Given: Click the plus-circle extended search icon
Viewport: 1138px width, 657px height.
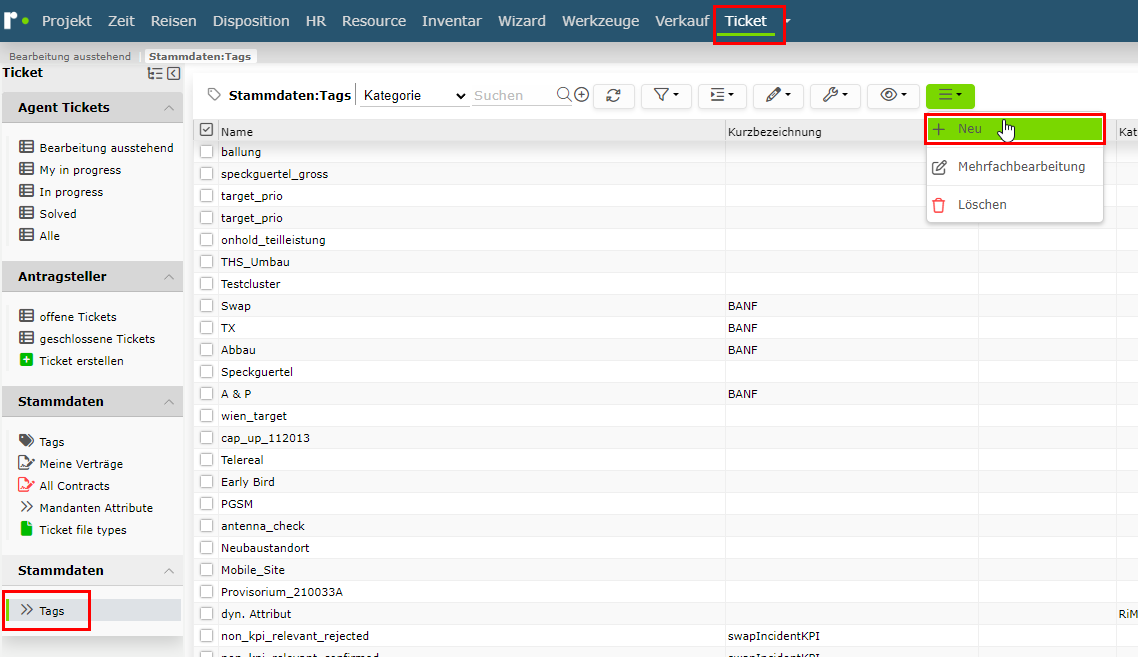Looking at the screenshot, I should [581, 94].
